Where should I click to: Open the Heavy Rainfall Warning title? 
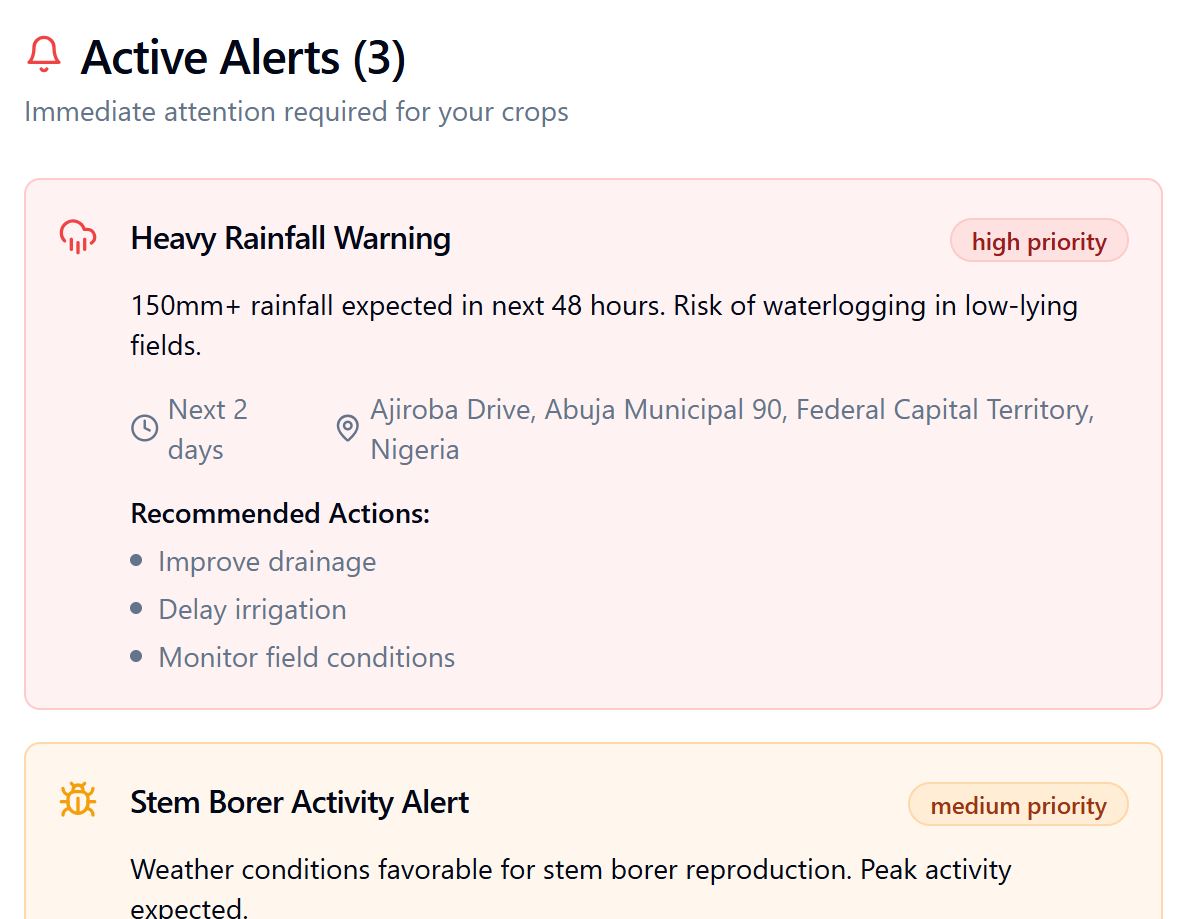coord(291,238)
